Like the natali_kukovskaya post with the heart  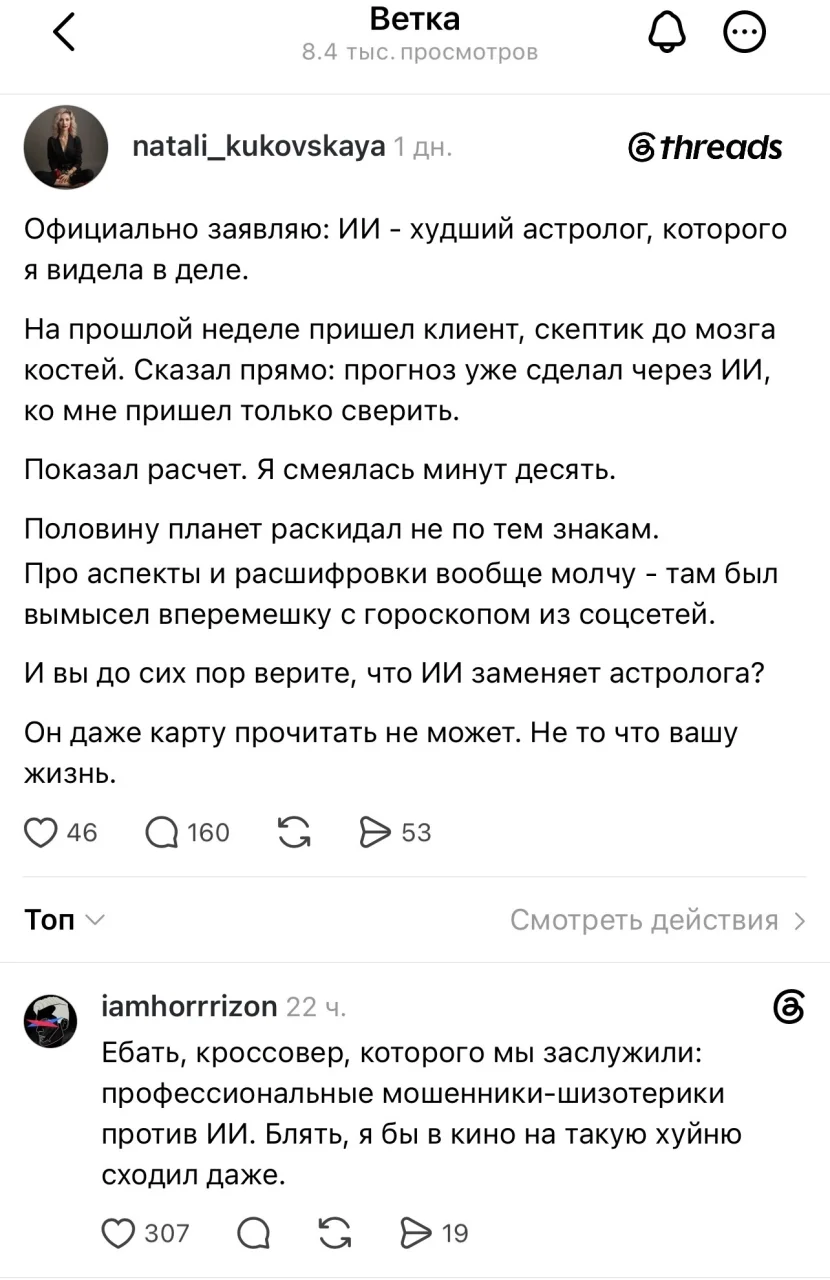coord(41,832)
